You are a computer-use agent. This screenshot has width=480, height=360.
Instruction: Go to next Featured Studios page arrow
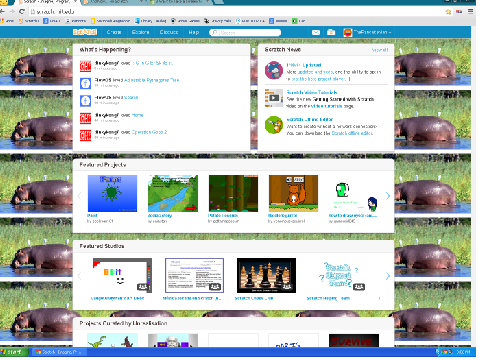pyautogui.click(x=388, y=276)
